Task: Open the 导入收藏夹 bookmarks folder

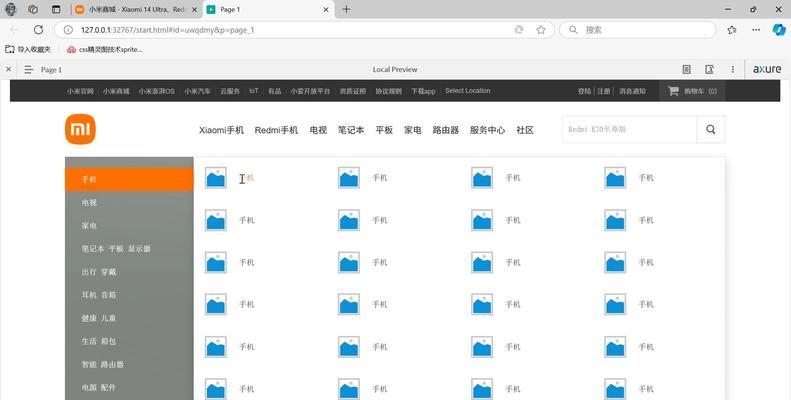Action: point(28,49)
